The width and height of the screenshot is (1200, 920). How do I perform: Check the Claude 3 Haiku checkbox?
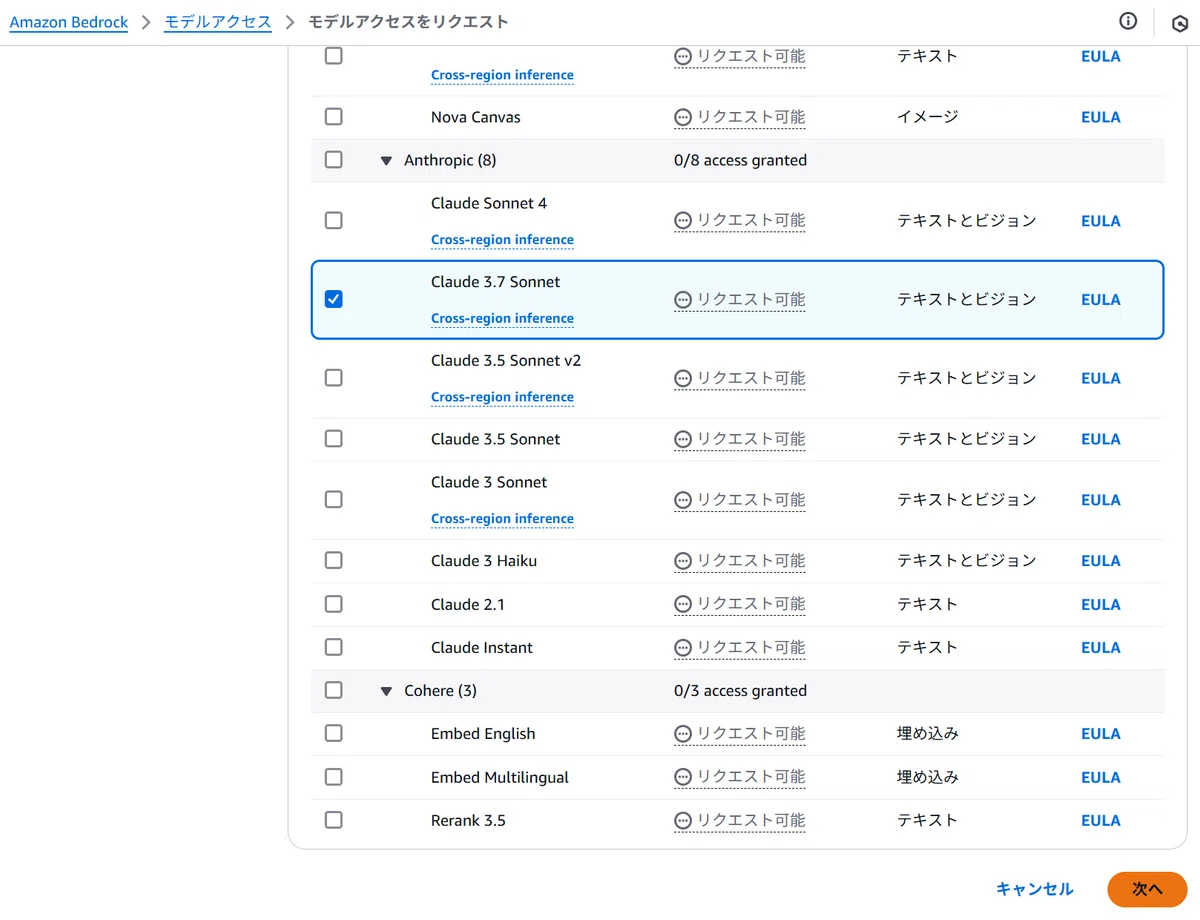click(334, 560)
